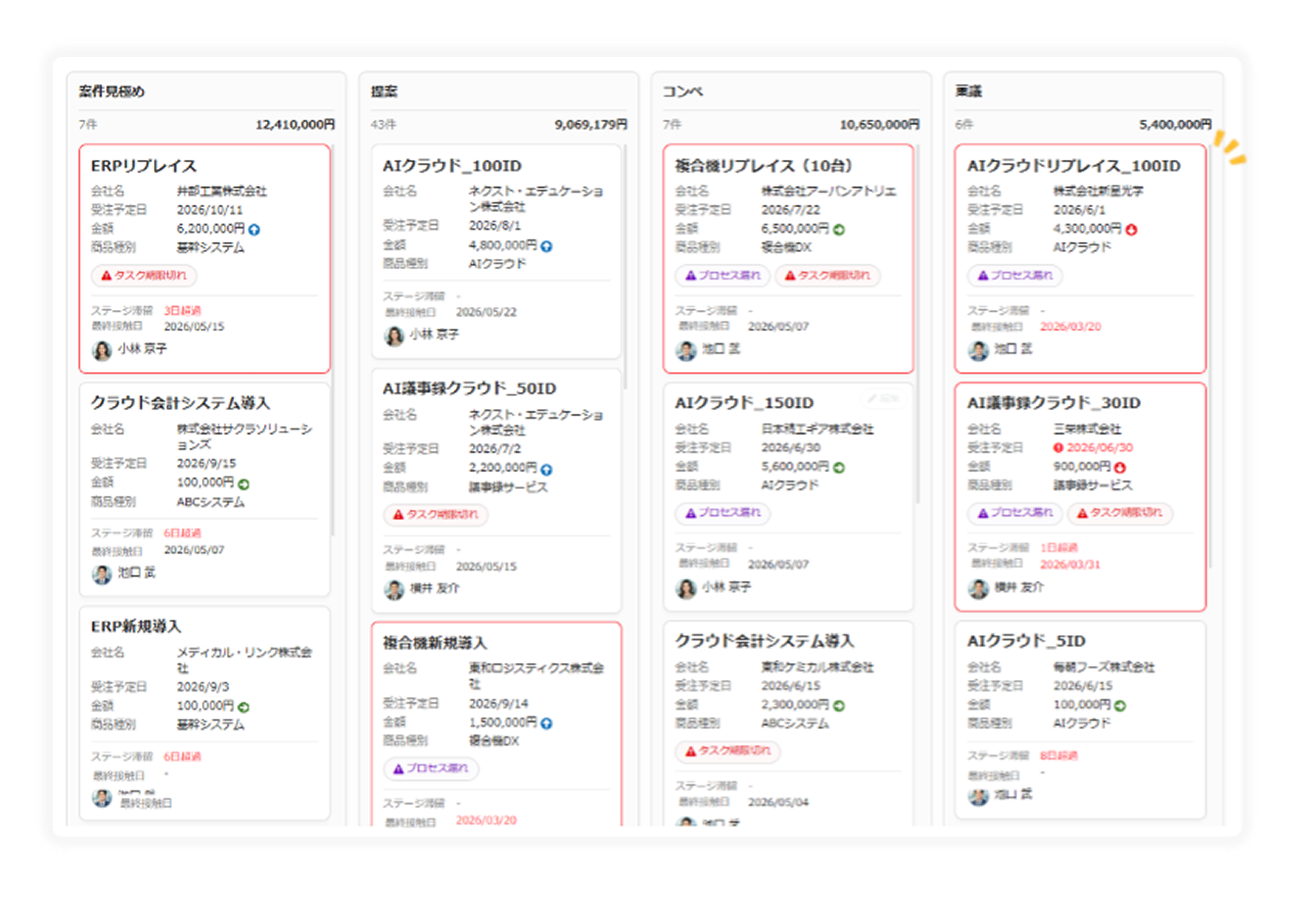Open the AIクラウド_5ID card title

click(x=1027, y=641)
